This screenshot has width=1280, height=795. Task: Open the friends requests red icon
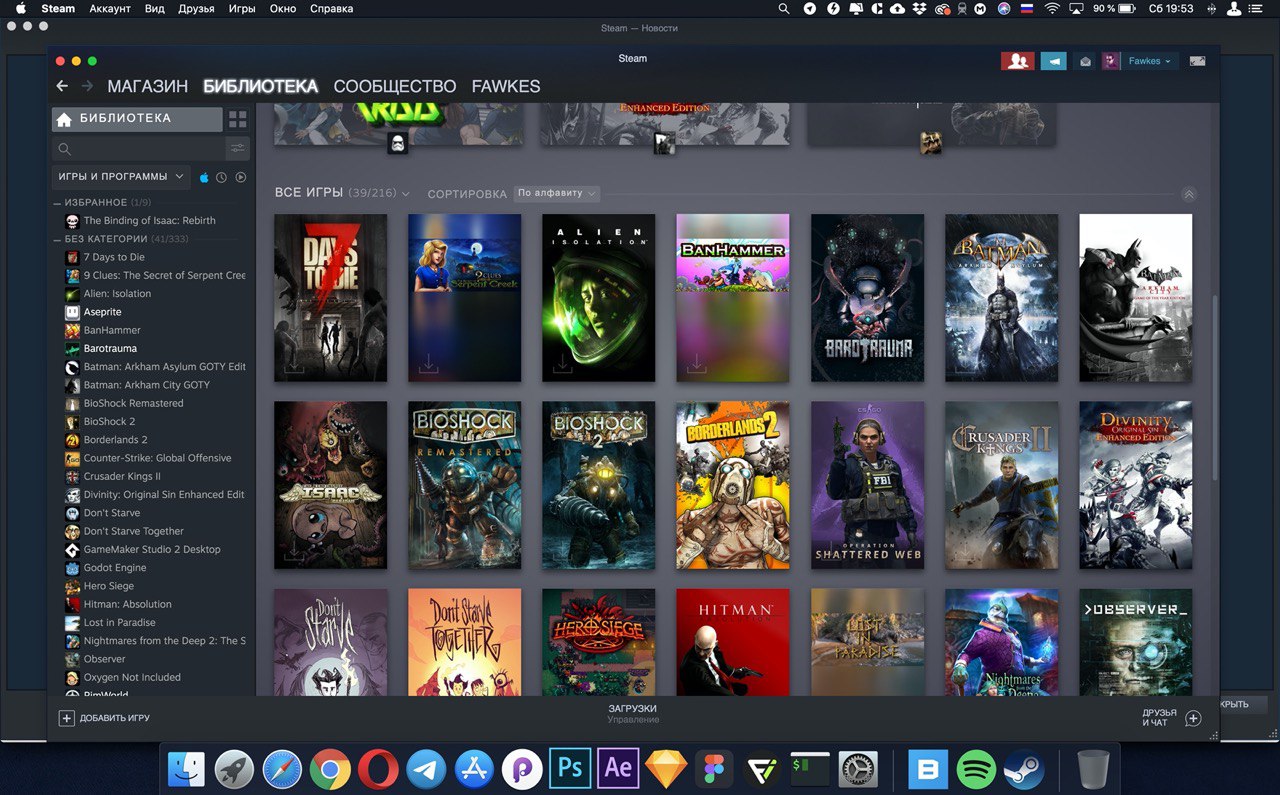pos(1017,61)
